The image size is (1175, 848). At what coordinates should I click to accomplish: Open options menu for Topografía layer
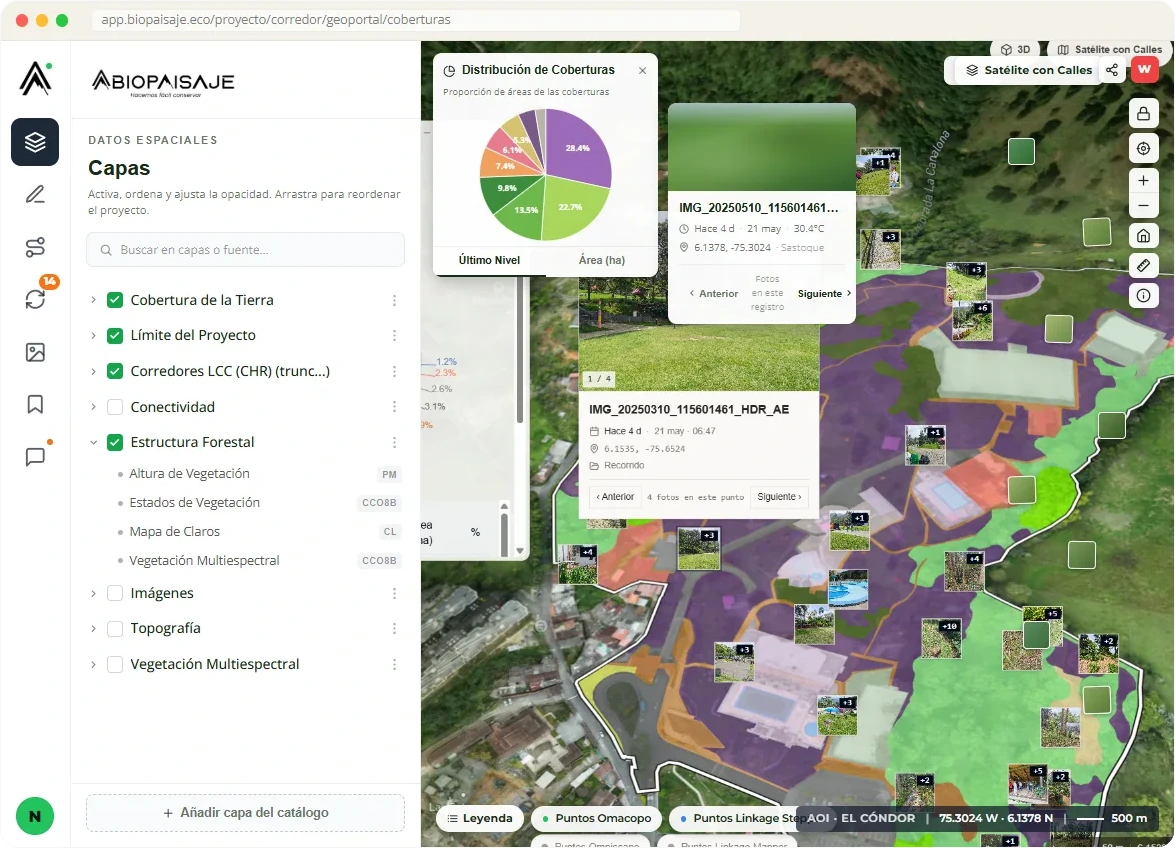(x=394, y=629)
